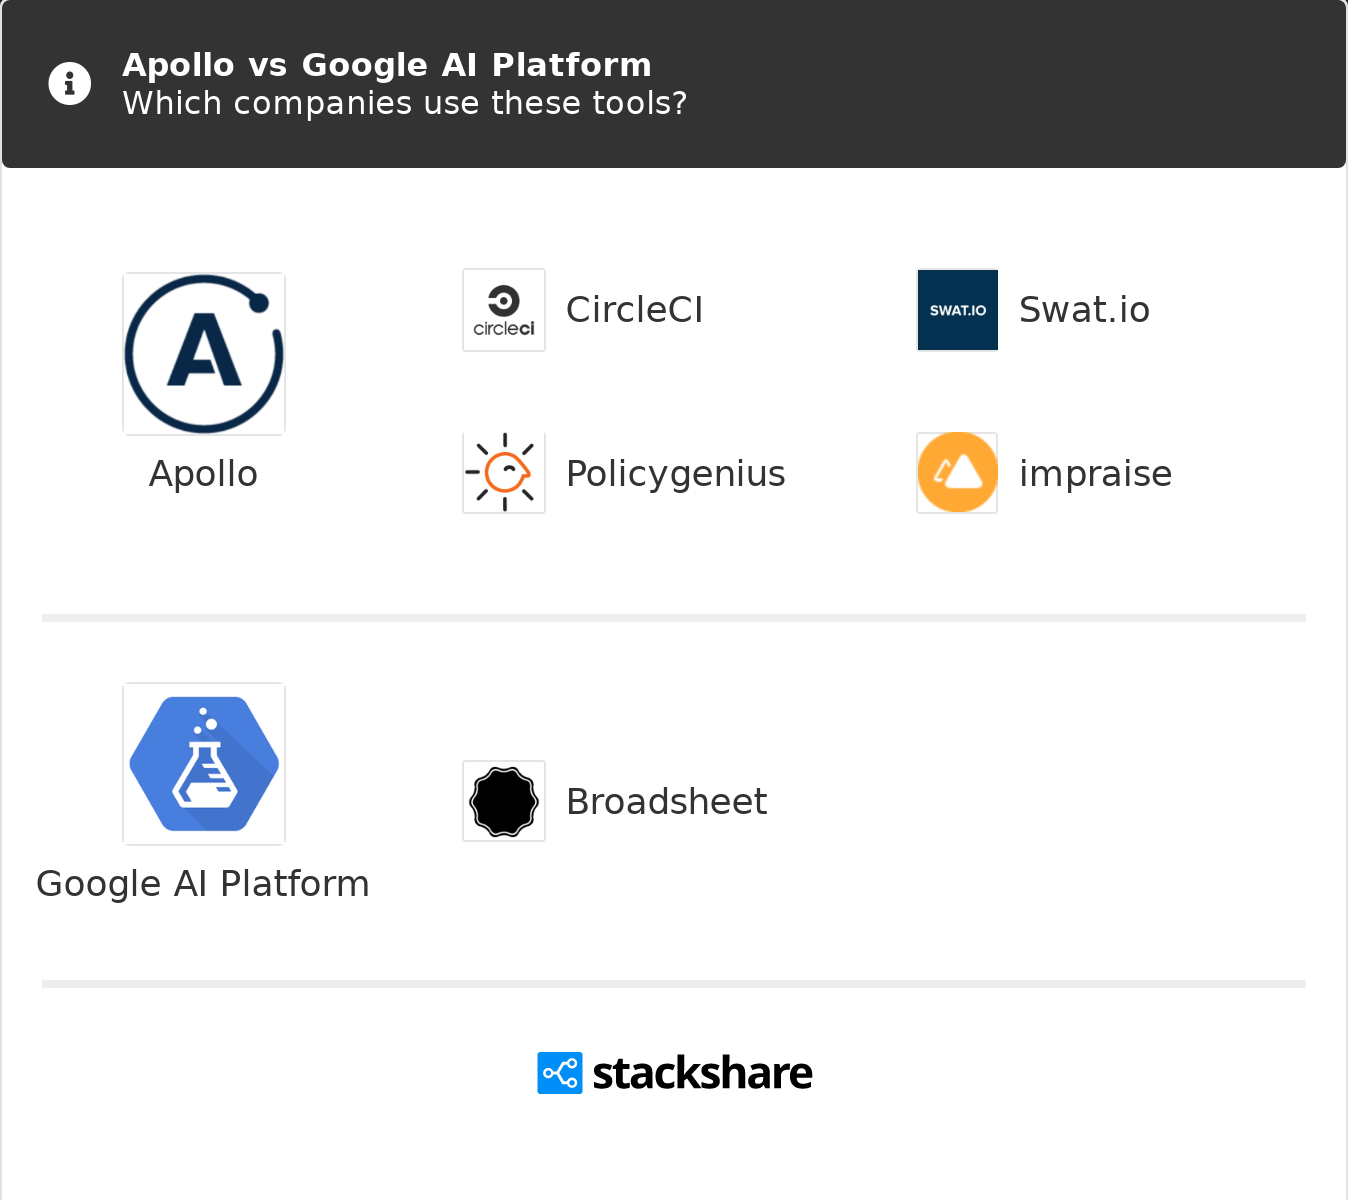The width and height of the screenshot is (1348, 1200).
Task: Open the Broadsheet company name
Action: point(666,802)
